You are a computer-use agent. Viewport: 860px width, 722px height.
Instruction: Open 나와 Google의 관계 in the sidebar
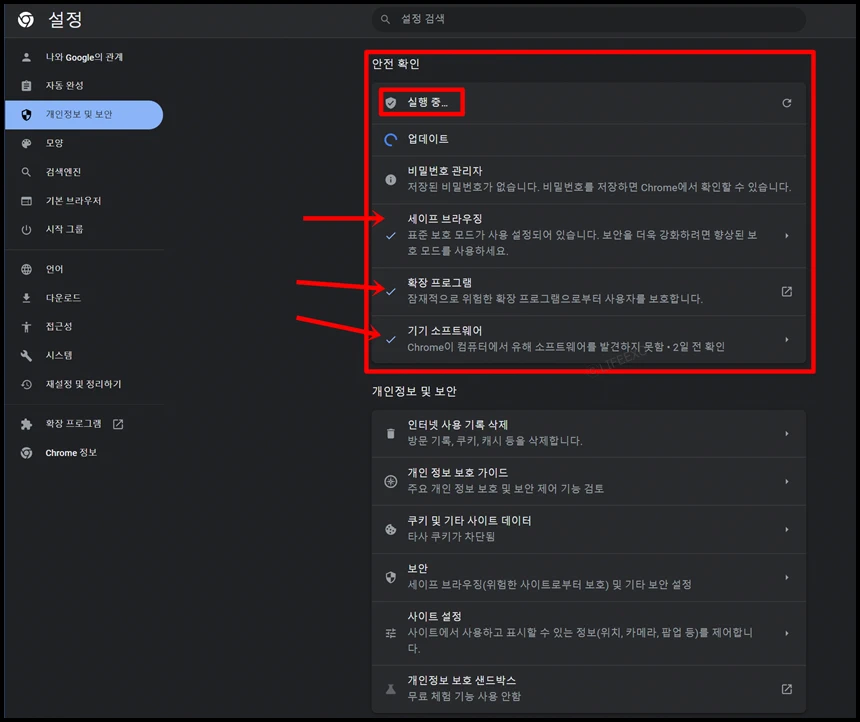(x=84, y=57)
